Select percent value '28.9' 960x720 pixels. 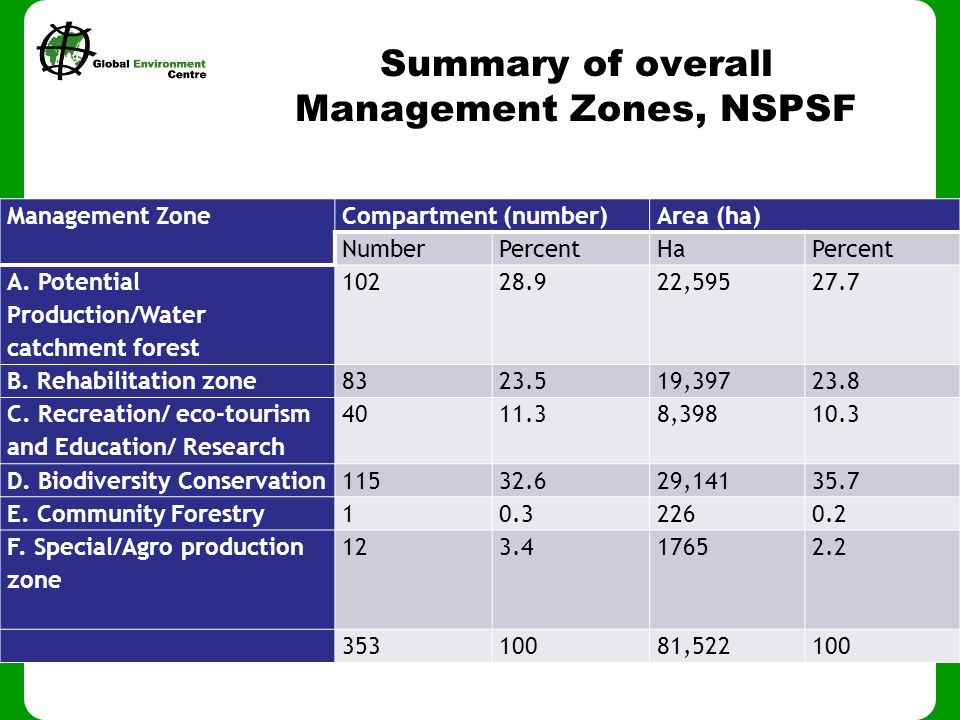pos(522,282)
